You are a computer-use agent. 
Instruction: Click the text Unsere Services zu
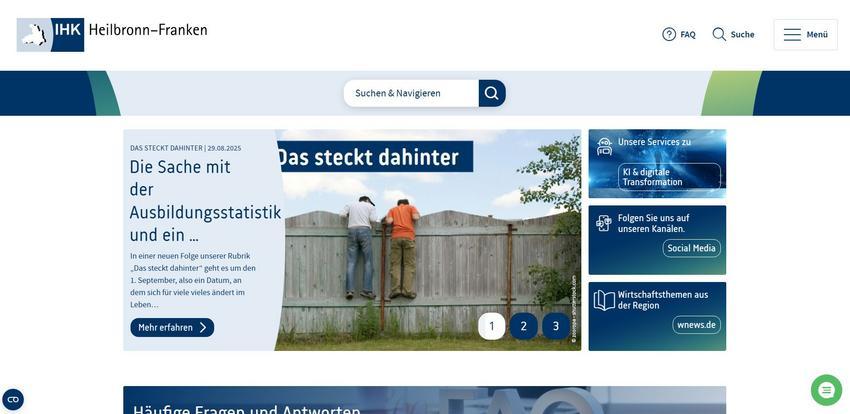[654, 142]
